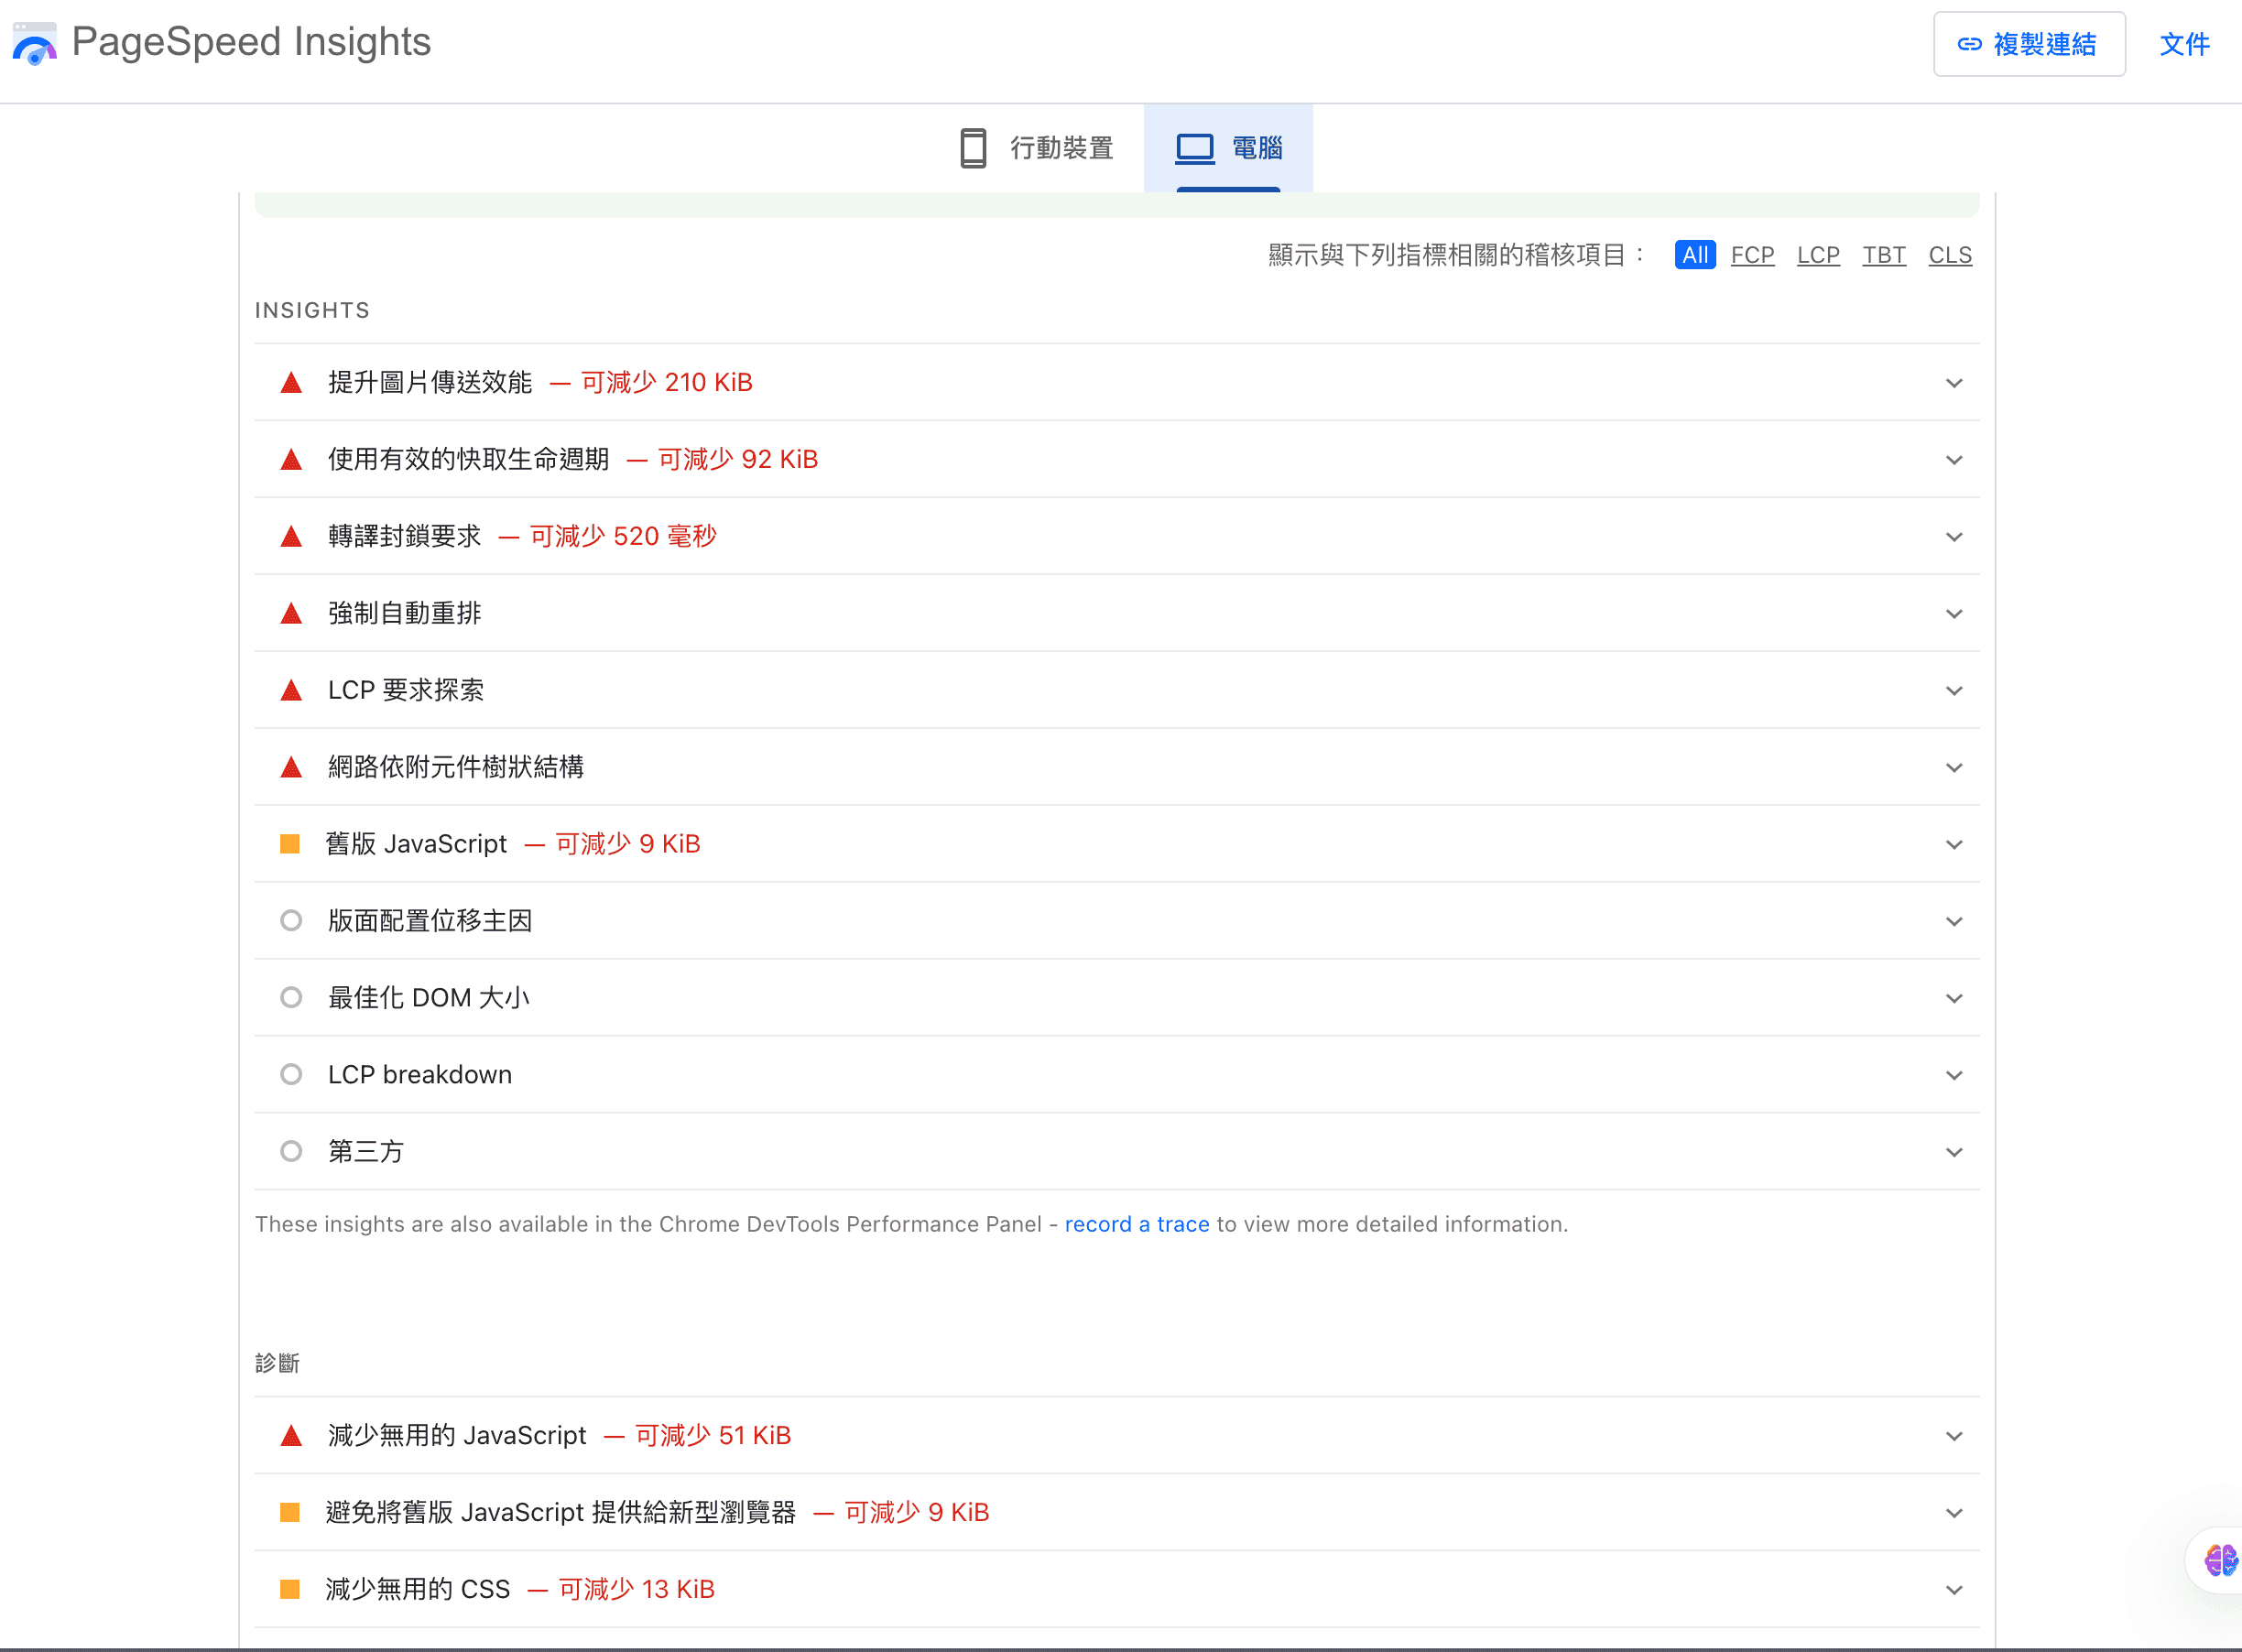Viewport: 2242px width, 1652px height.
Task: Open the brain extension icon at right edge
Action: 2220,1561
